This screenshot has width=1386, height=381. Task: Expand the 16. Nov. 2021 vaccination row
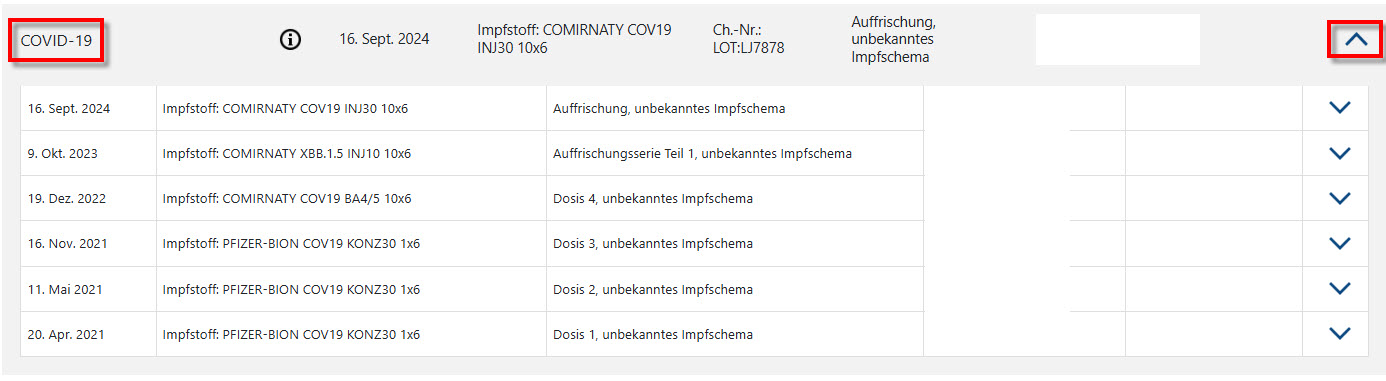(1339, 243)
